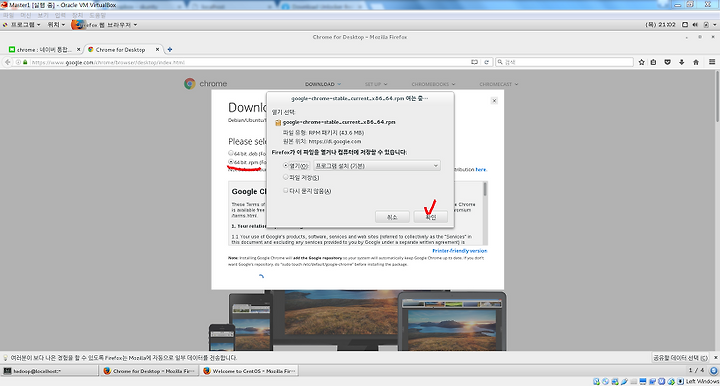Click VirtualBox optical disc status icon
The height and width of the screenshot is (386, 720).
(x=605, y=381)
